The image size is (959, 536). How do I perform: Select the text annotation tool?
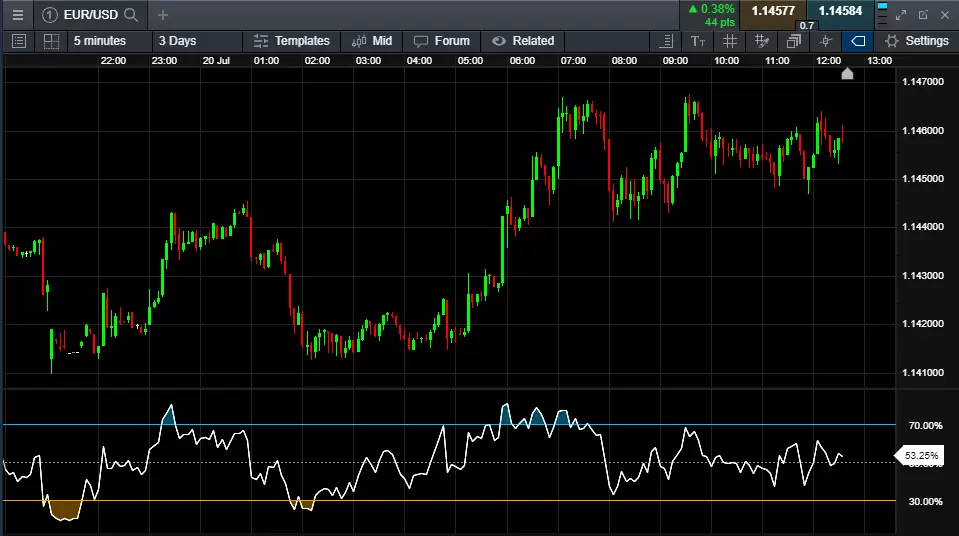click(x=698, y=41)
